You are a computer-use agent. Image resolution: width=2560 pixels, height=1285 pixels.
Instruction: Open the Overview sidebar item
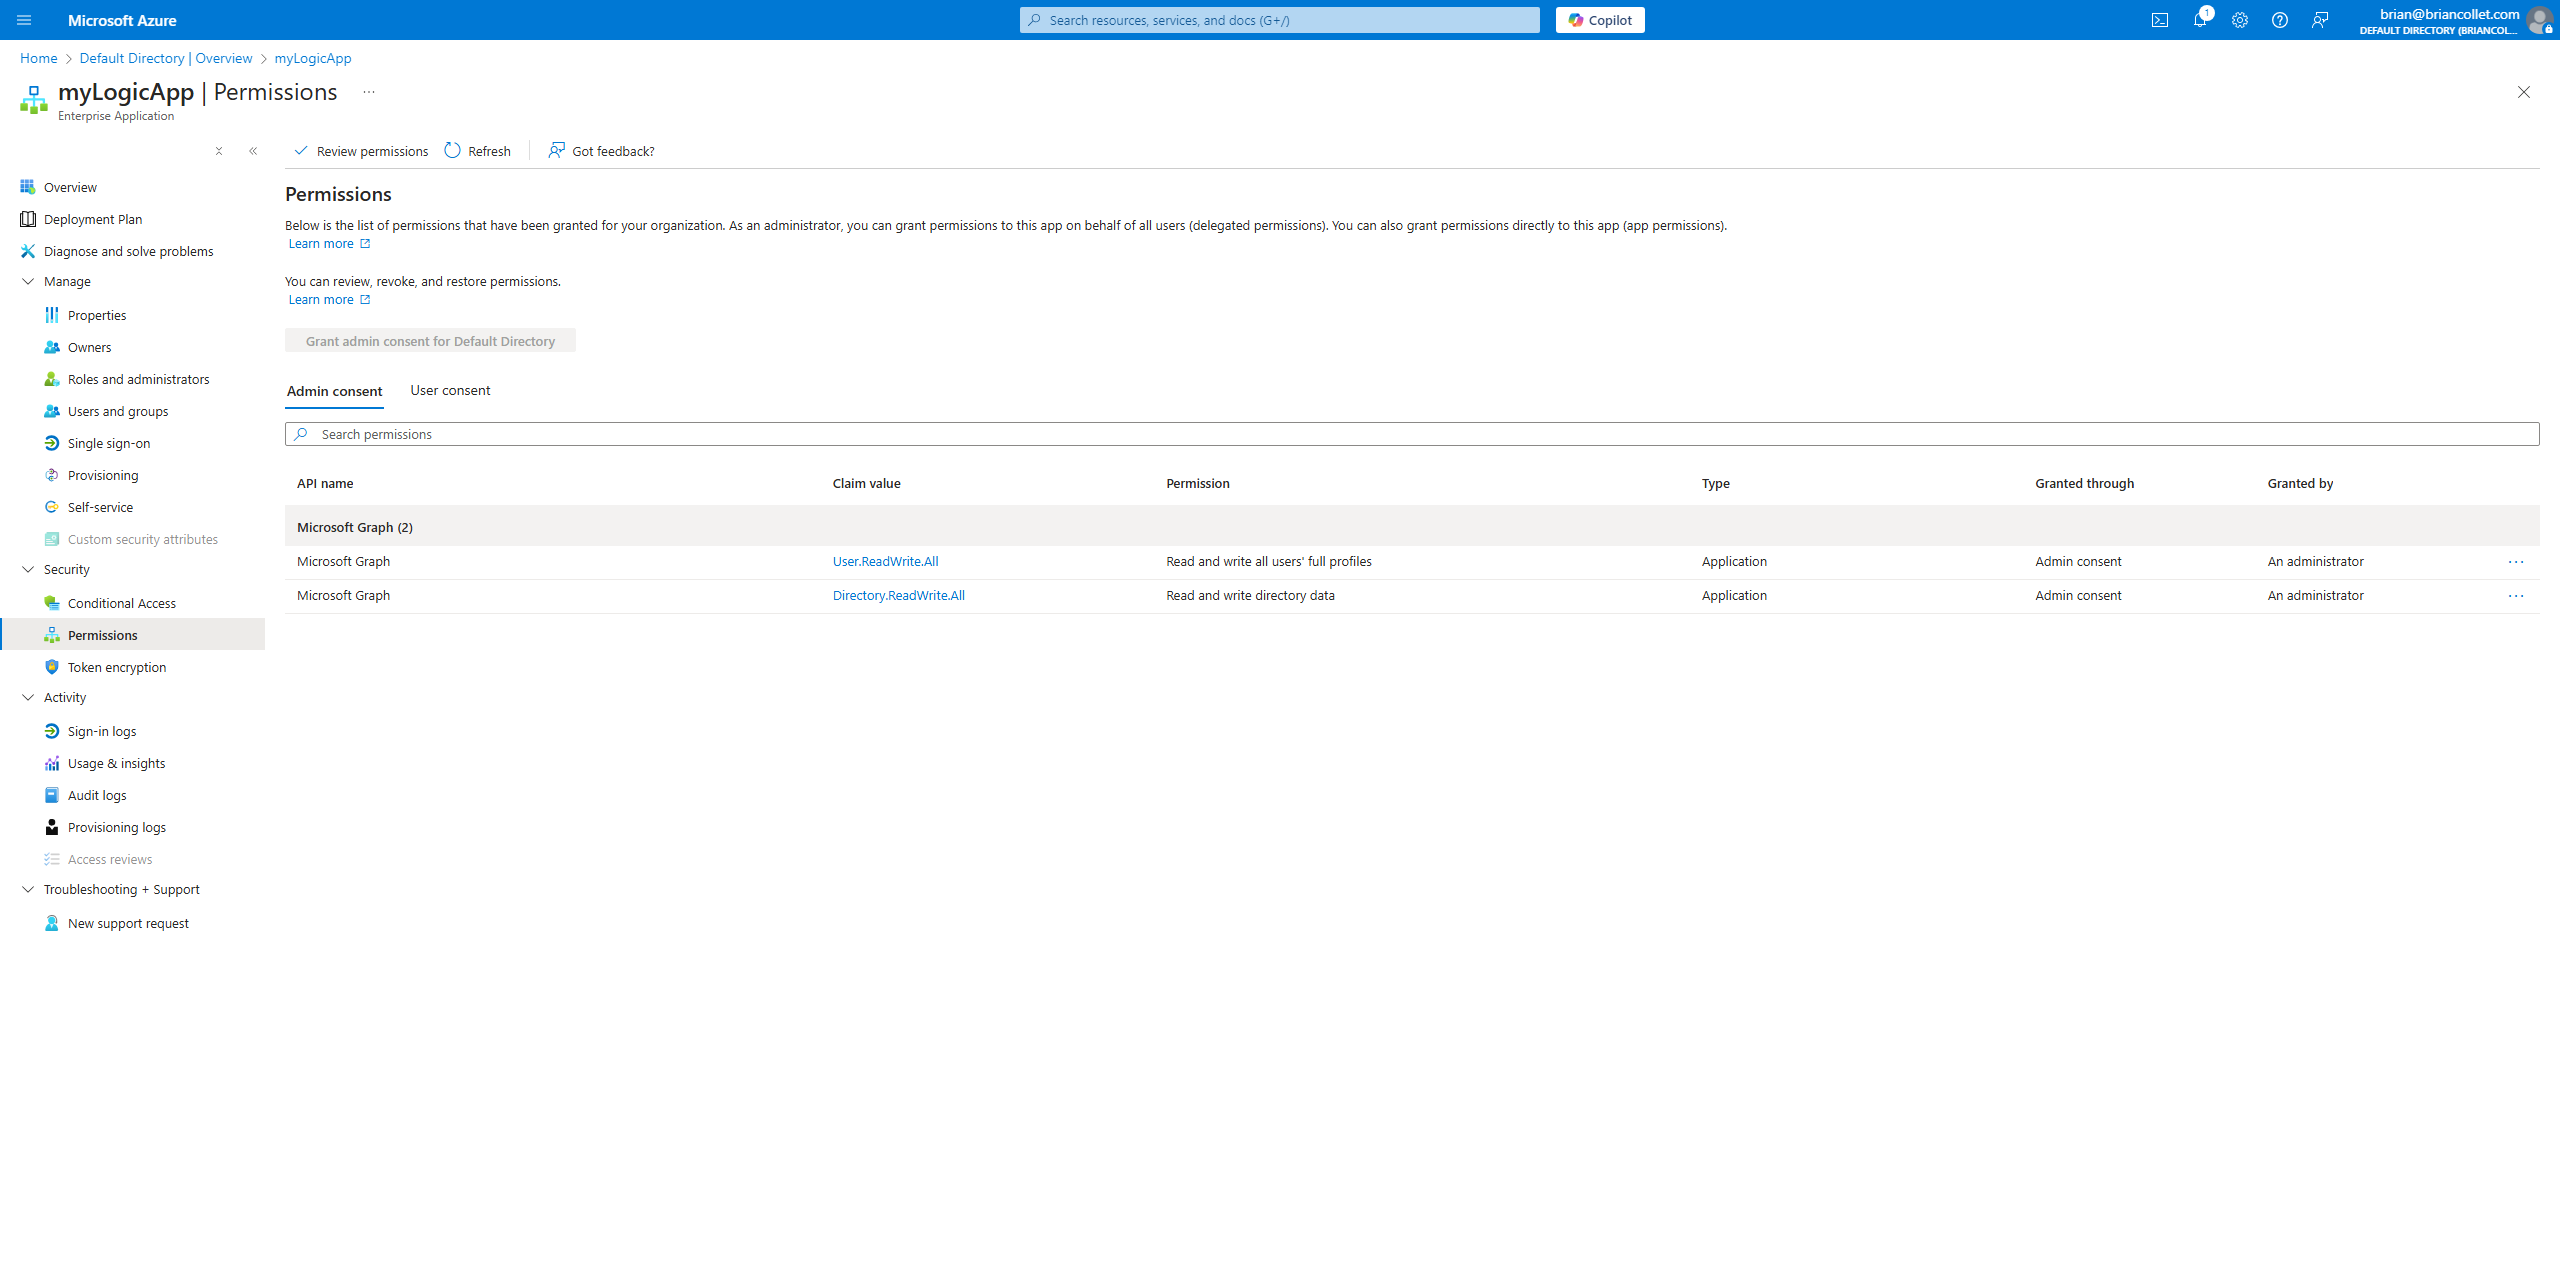click(x=70, y=187)
